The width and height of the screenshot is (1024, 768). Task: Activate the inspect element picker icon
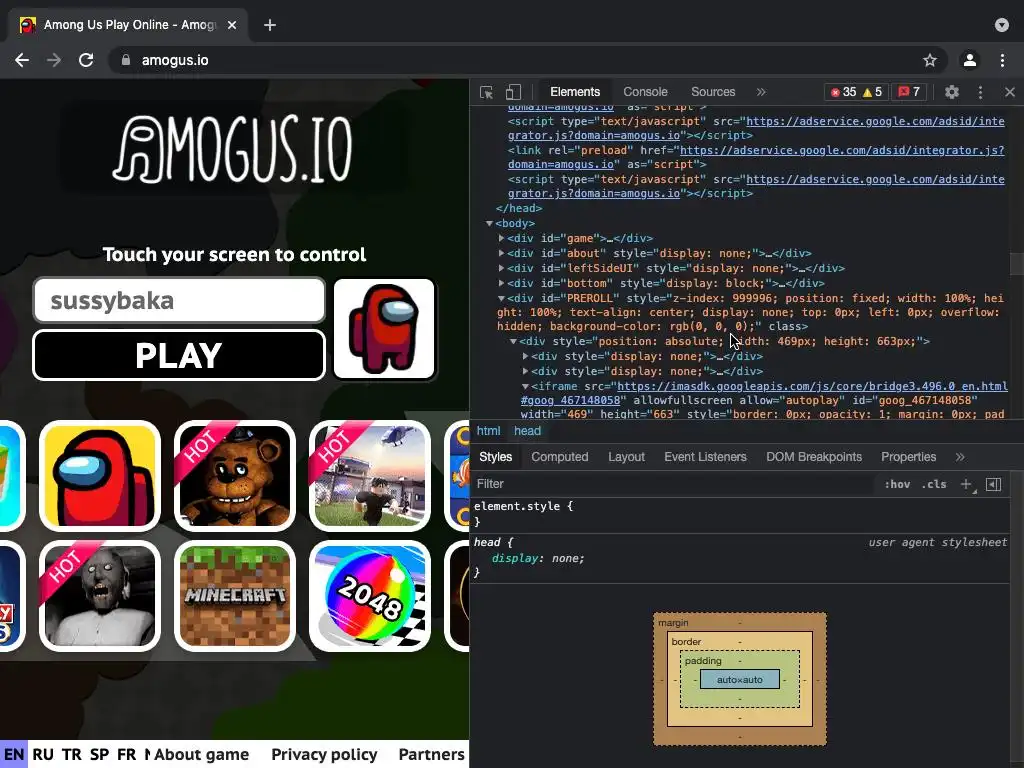(487, 92)
